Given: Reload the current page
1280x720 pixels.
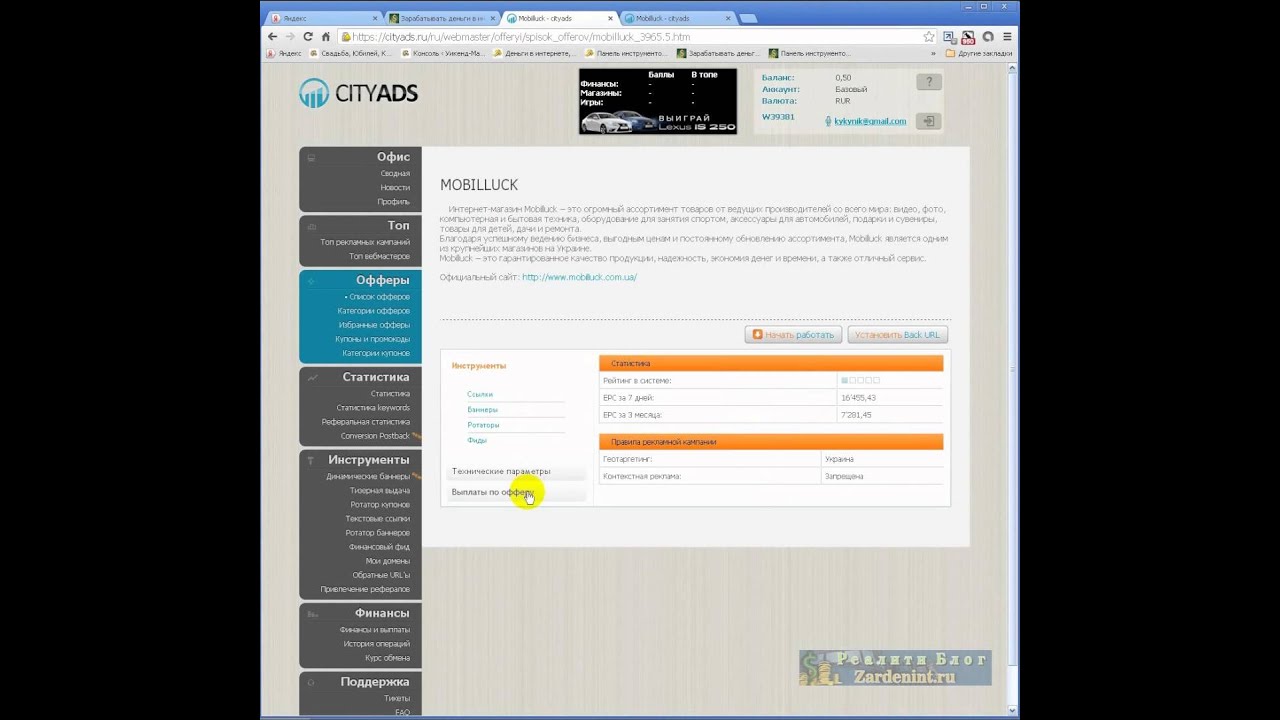Looking at the screenshot, I should click(x=308, y=36).
